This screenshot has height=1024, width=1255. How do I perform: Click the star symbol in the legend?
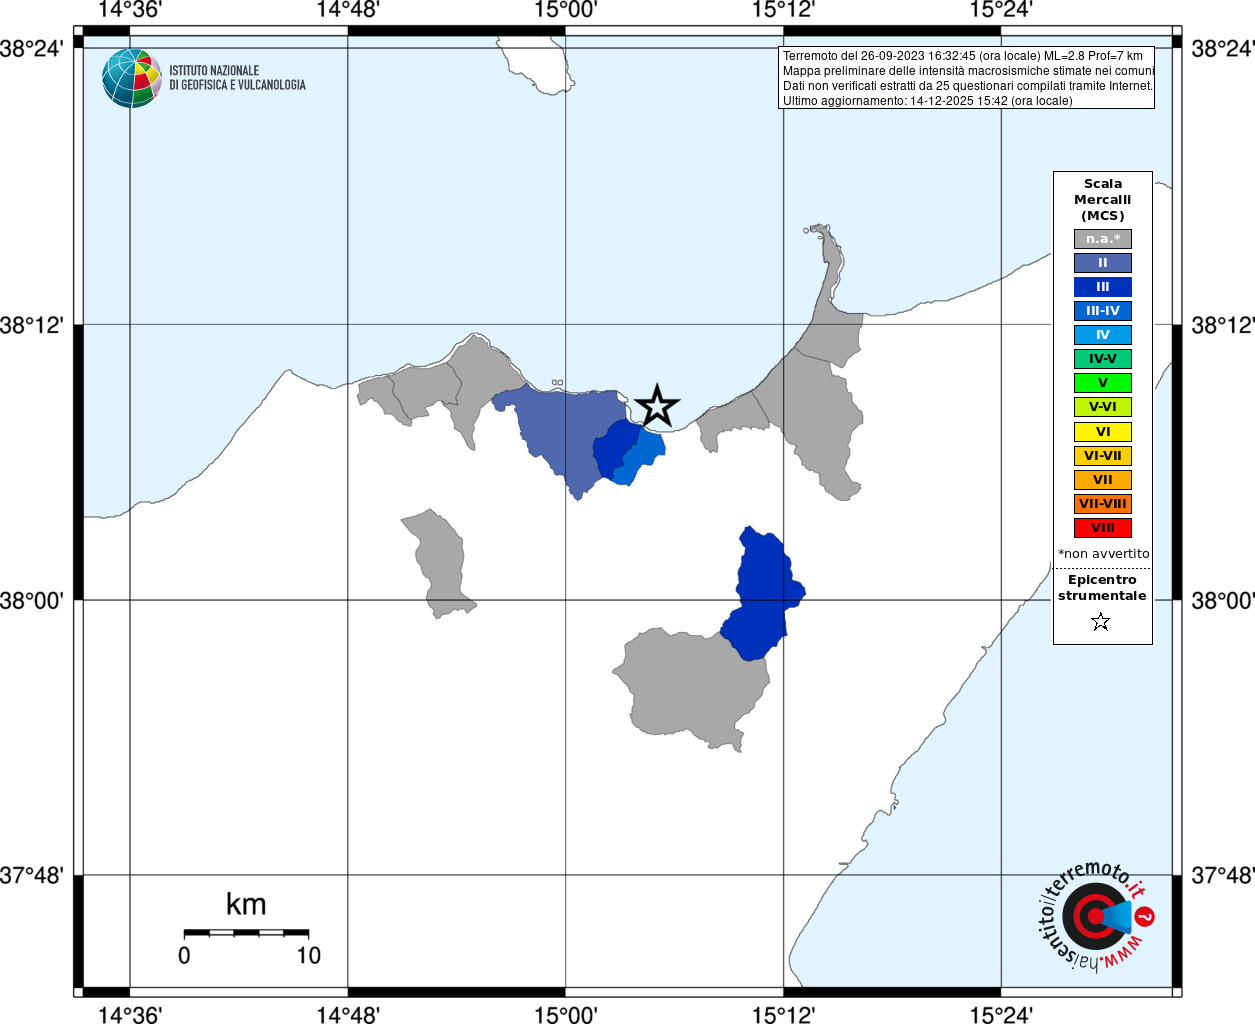point(1101,622)
